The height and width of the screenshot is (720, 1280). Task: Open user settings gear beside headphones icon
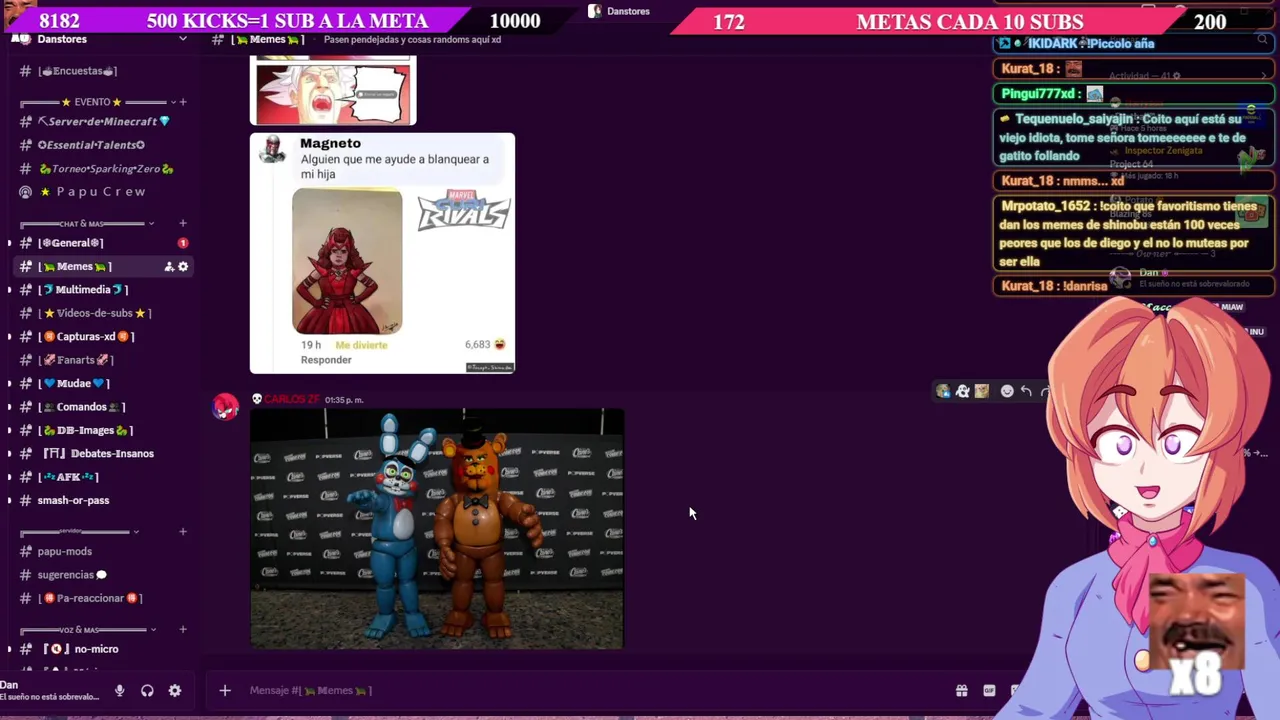click(x=175, y=691)
